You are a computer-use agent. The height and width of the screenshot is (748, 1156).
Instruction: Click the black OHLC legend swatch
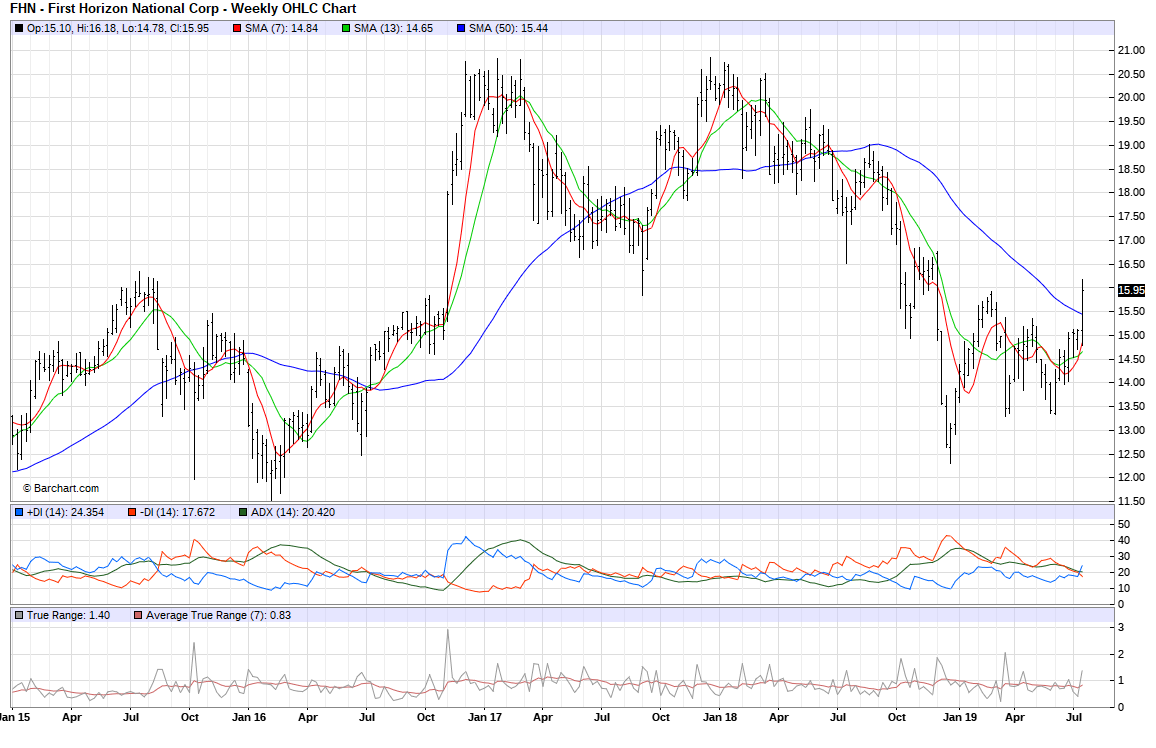[x=19, y=28]
